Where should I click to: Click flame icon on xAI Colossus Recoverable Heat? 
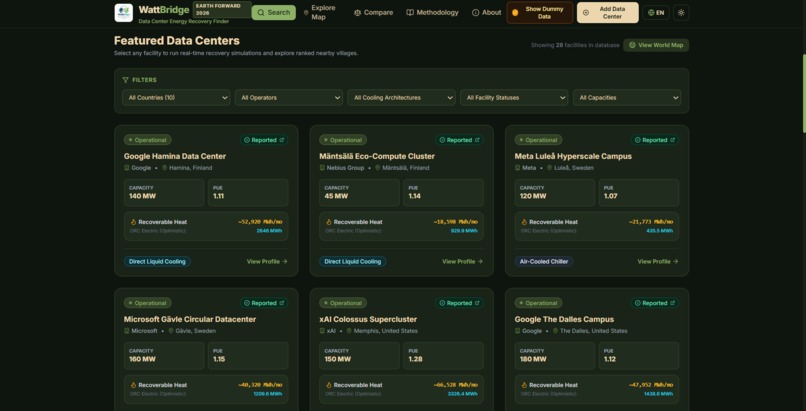[328, 385]
